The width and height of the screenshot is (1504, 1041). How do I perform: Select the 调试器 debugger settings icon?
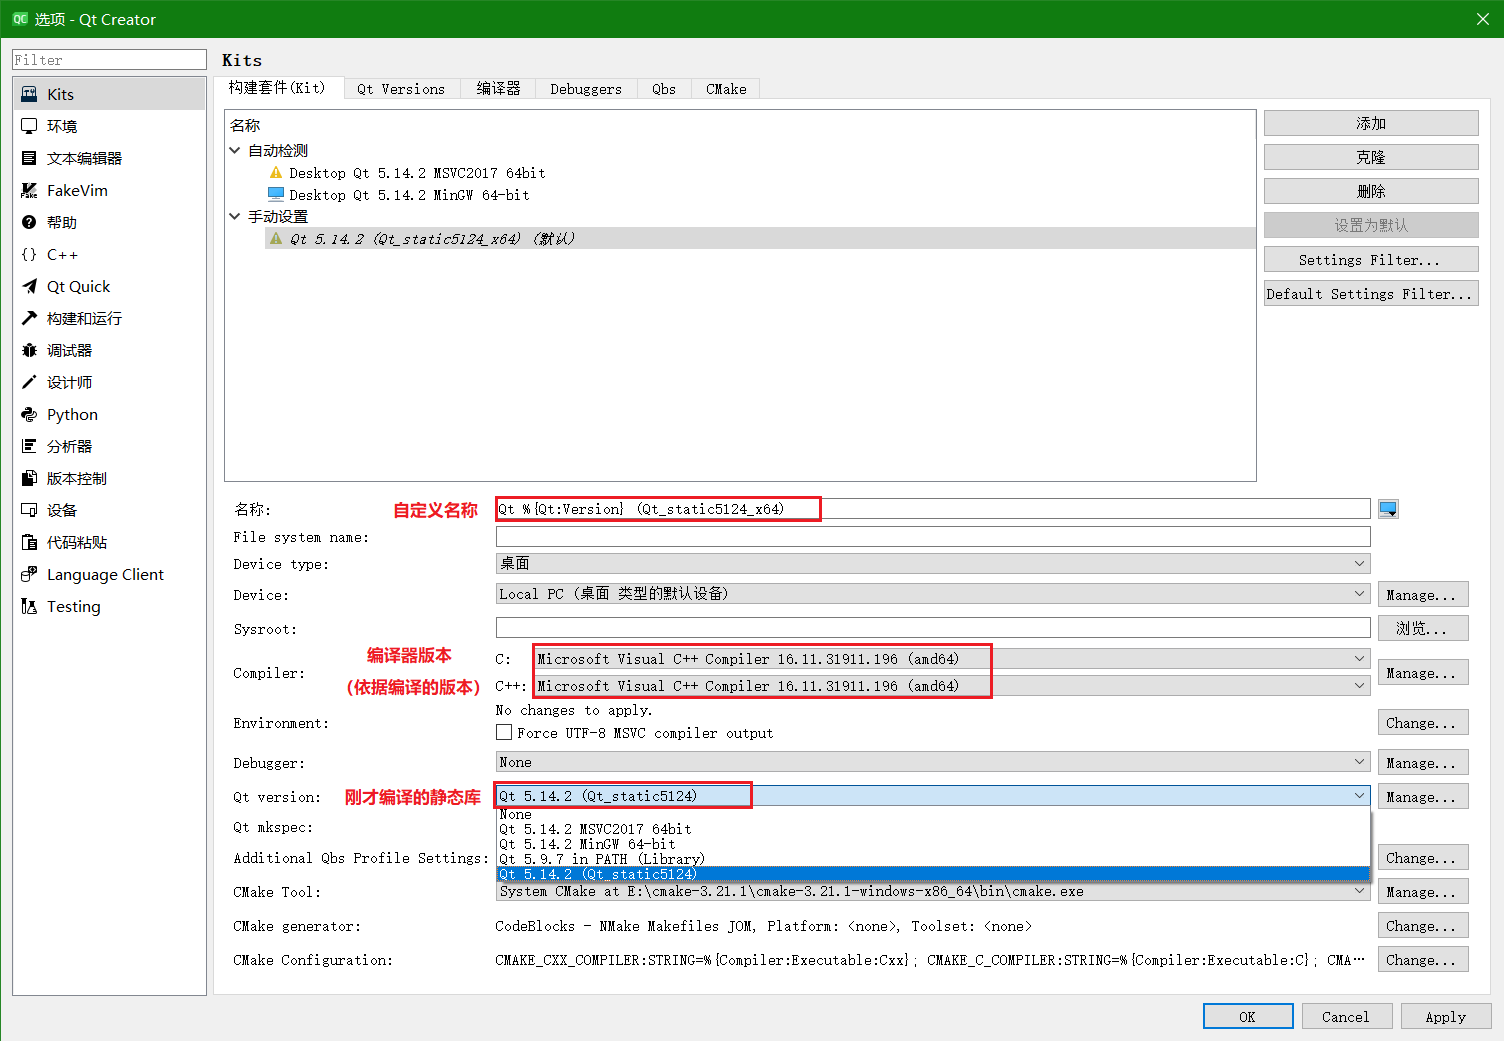pyautogui.click(x=69, y=350)
